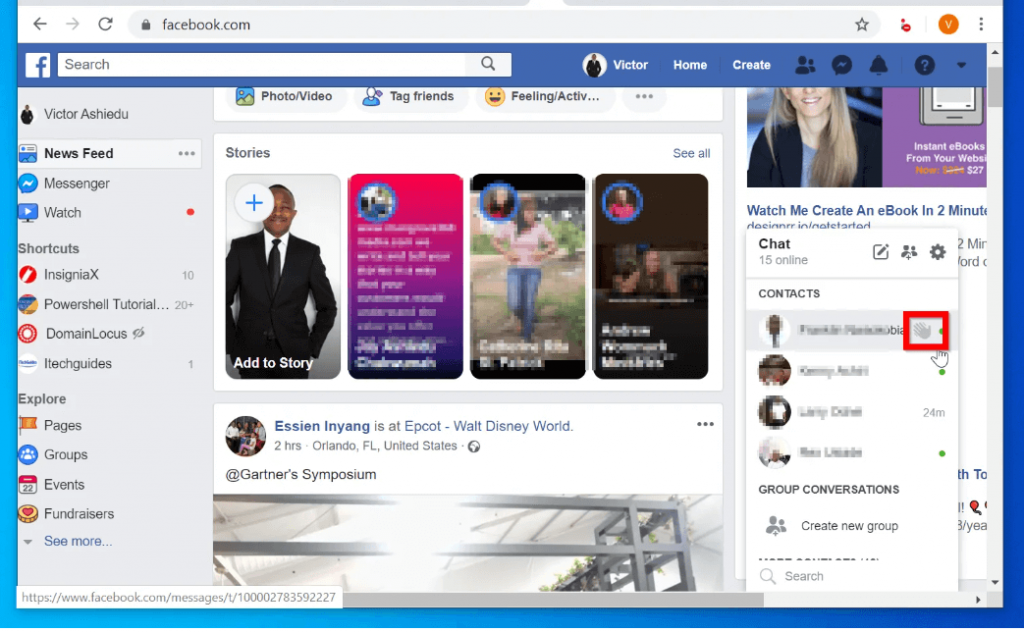Screen dimensions: 1024x632
Task: Open Chat settings gear icon
Action: (937, 252)
